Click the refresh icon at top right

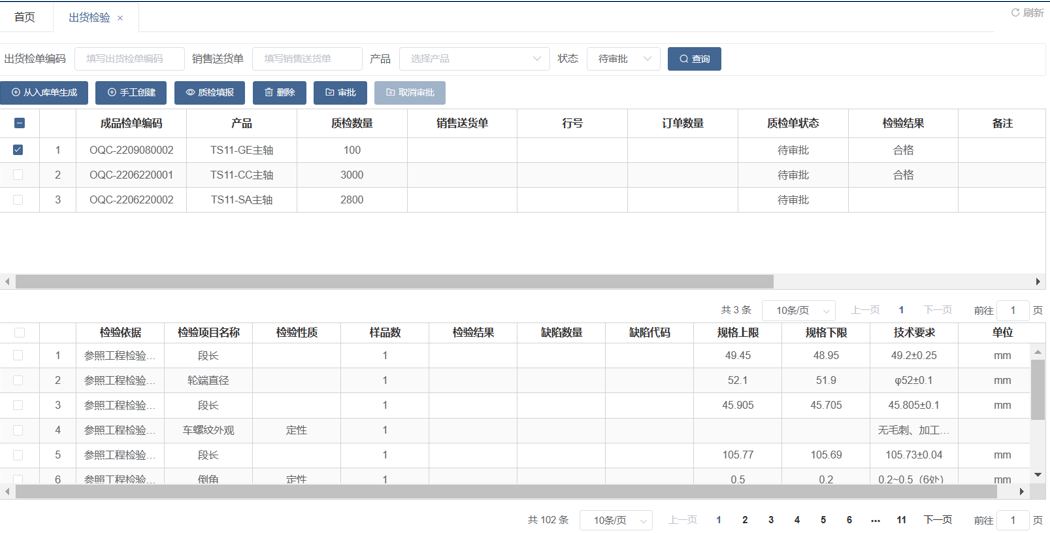1015,13
